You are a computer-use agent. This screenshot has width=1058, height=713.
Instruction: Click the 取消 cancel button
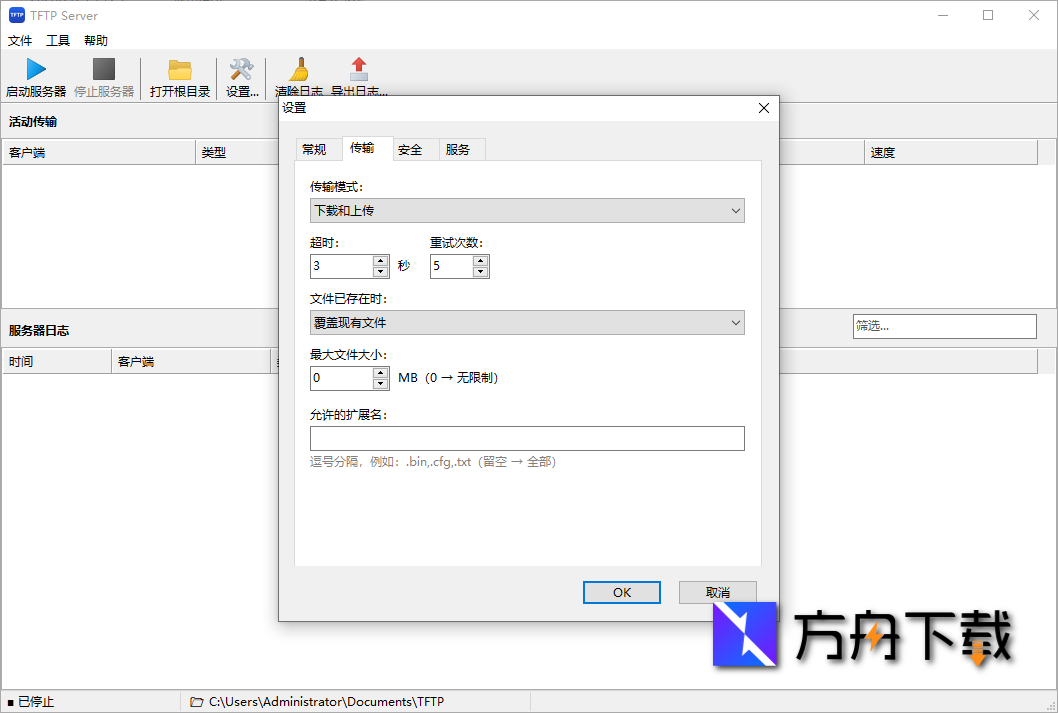pyautogui.click(x=718, y=592)
